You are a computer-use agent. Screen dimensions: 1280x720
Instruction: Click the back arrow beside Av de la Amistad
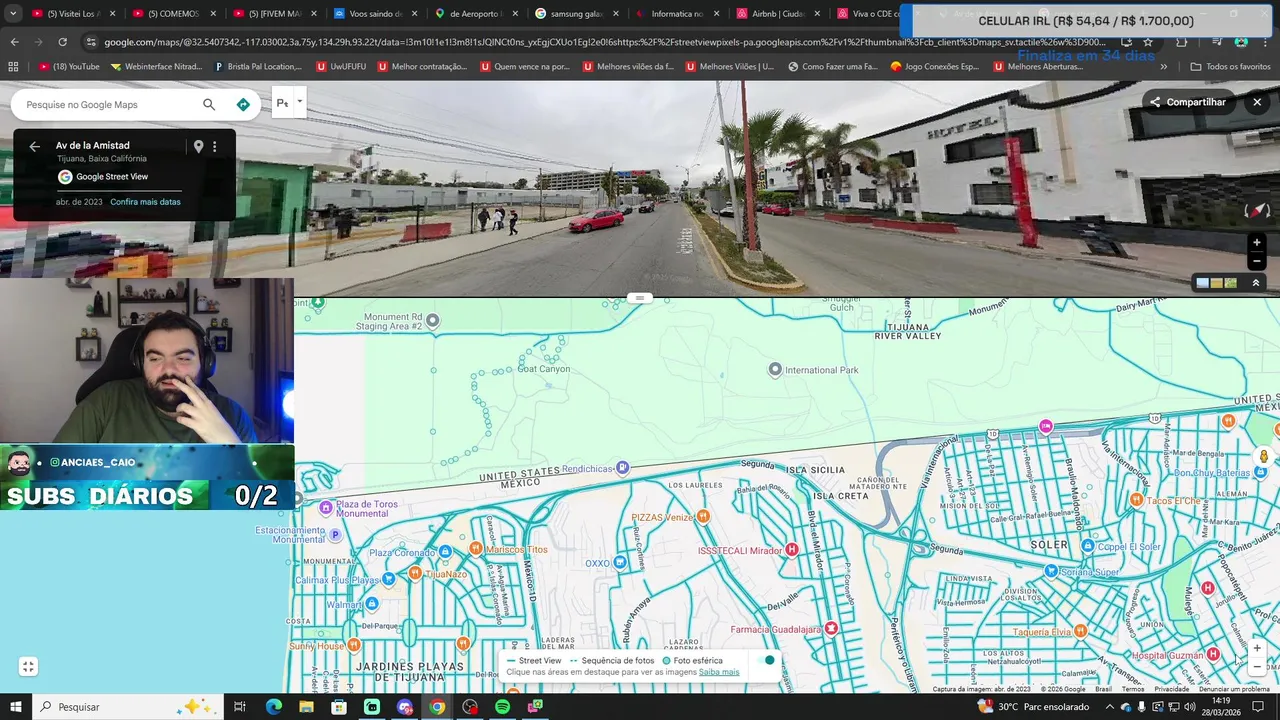point(35,147)
